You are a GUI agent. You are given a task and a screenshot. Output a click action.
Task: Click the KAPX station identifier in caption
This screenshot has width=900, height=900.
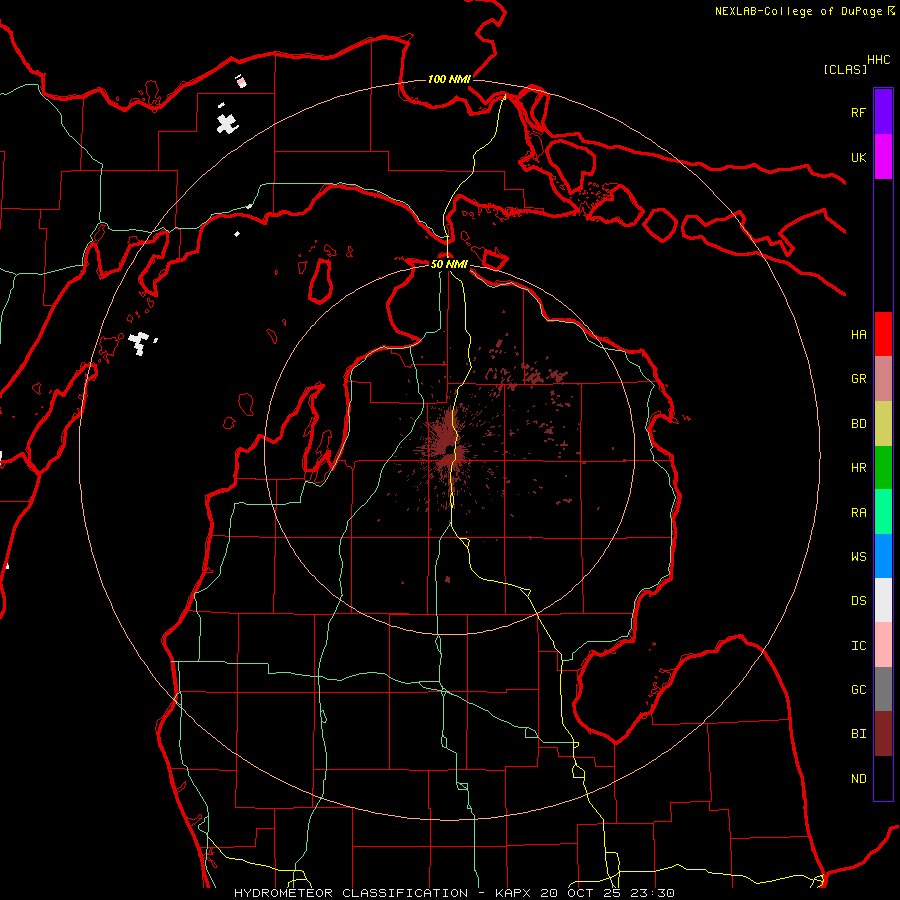(515, 893)
